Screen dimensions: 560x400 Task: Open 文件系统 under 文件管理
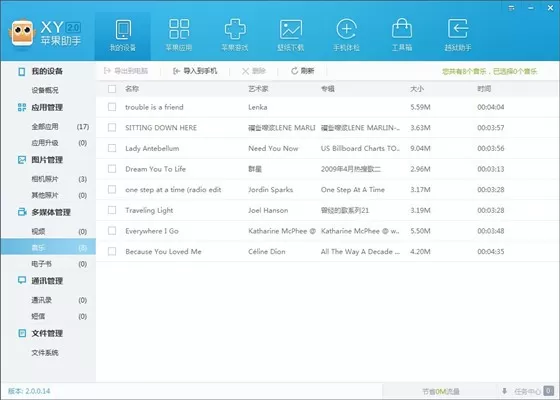pyautogui.click(x=45, y=352)
